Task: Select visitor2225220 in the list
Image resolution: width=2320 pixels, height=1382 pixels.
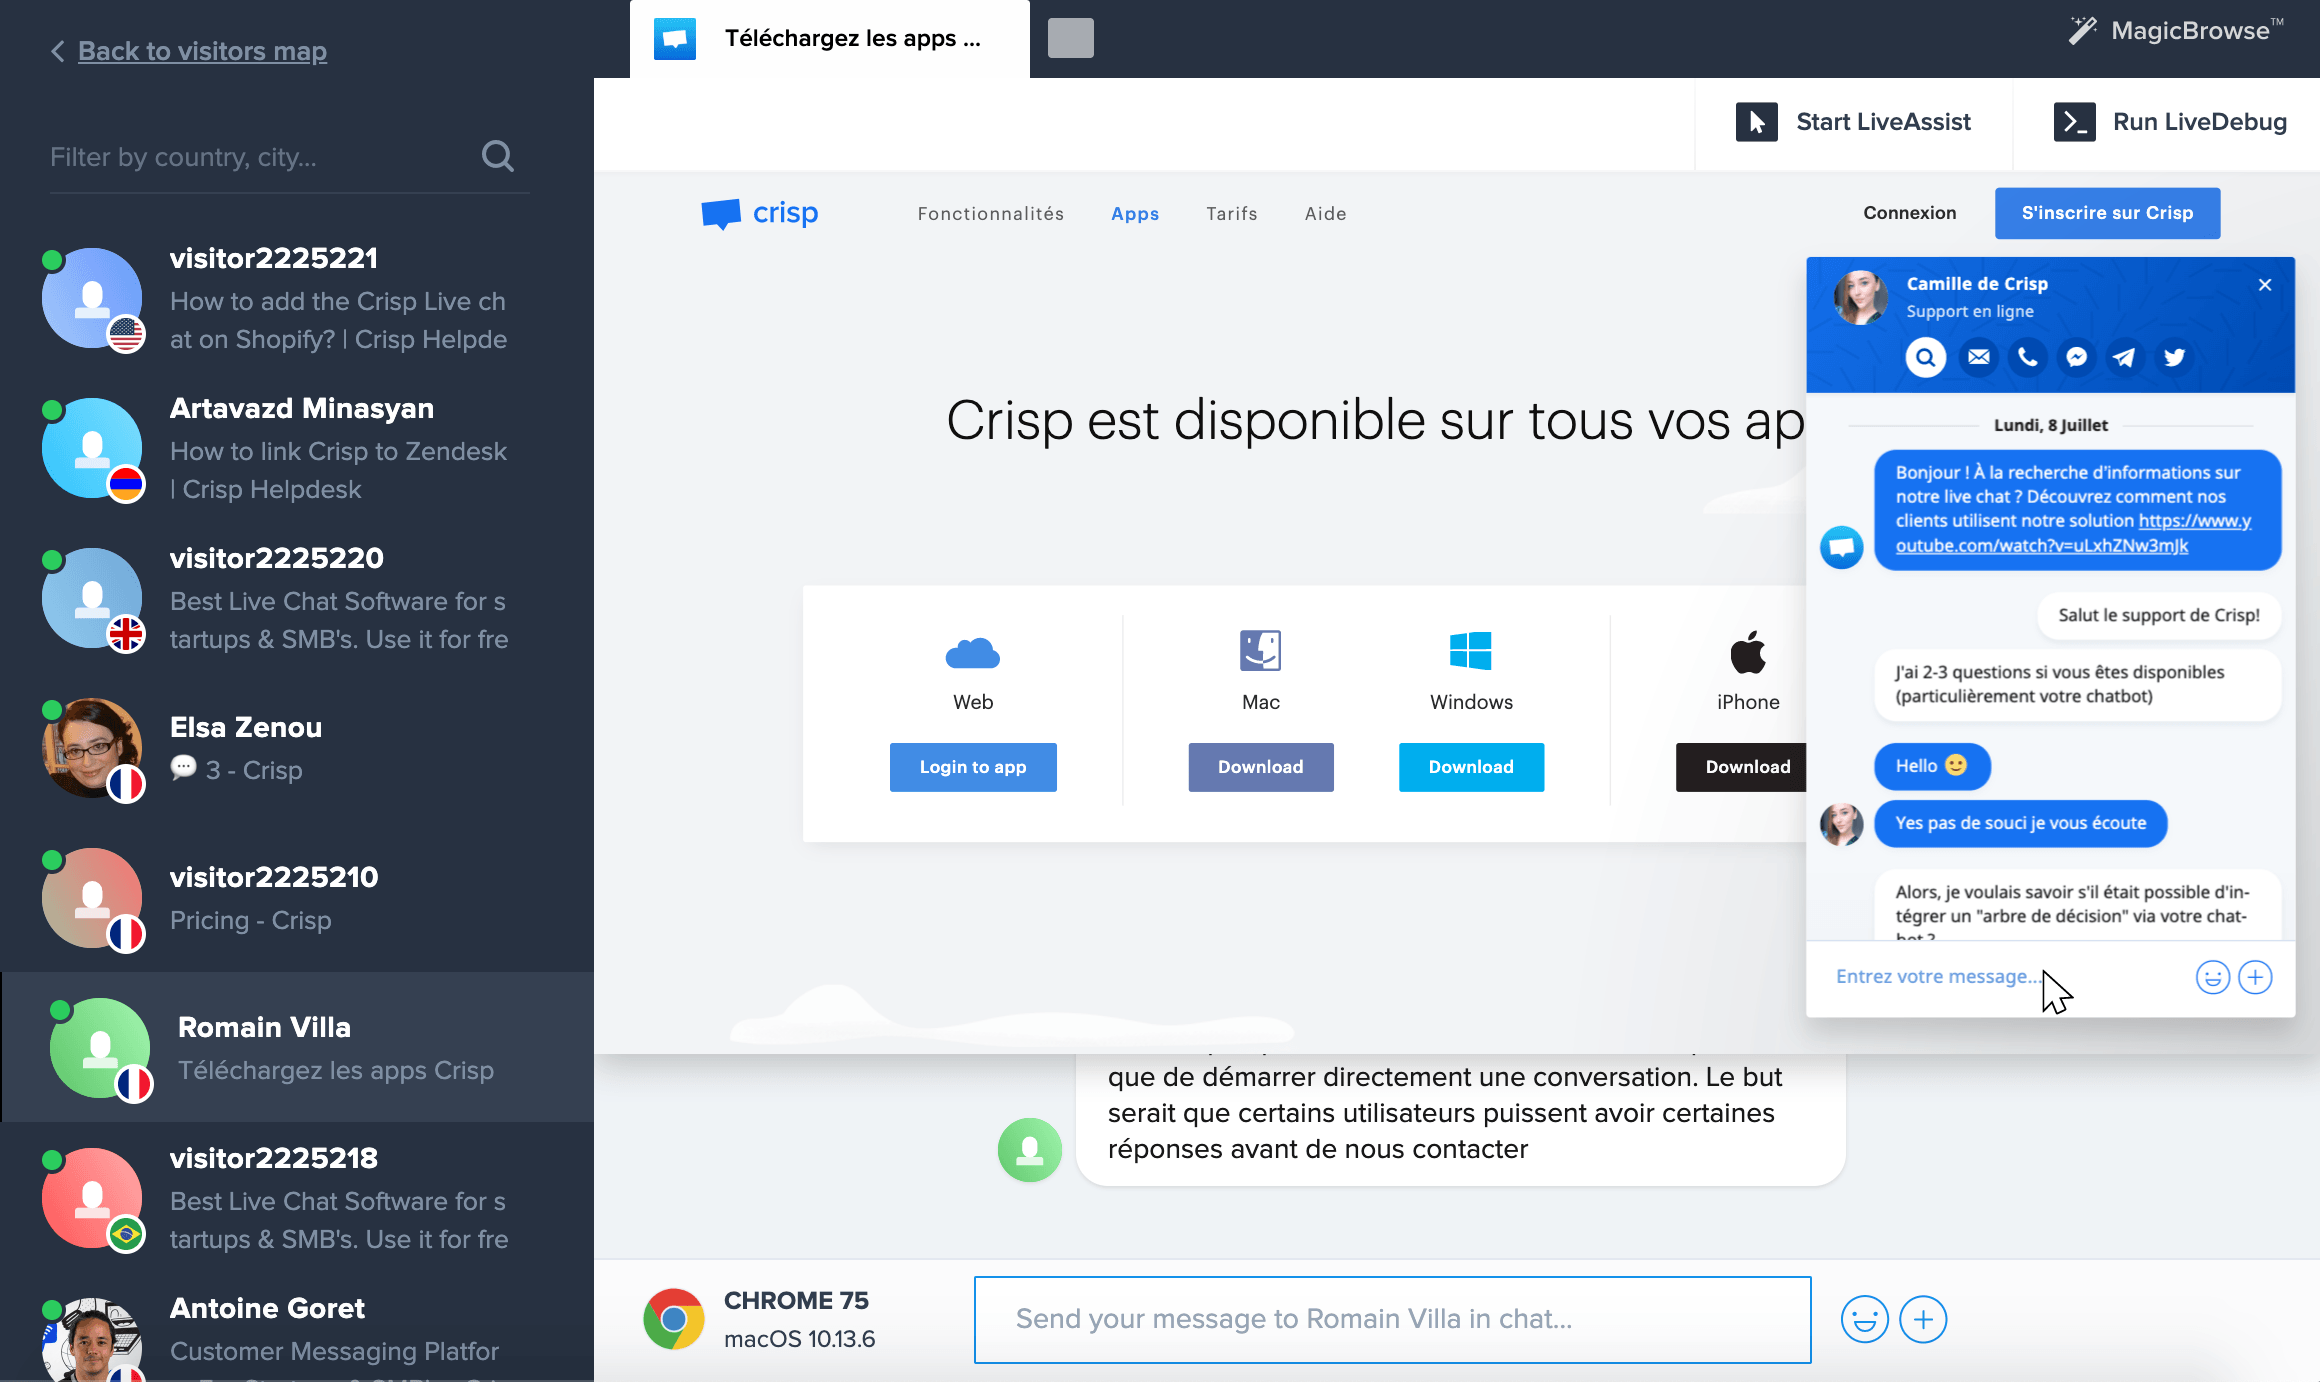Action: pos(297,598)
